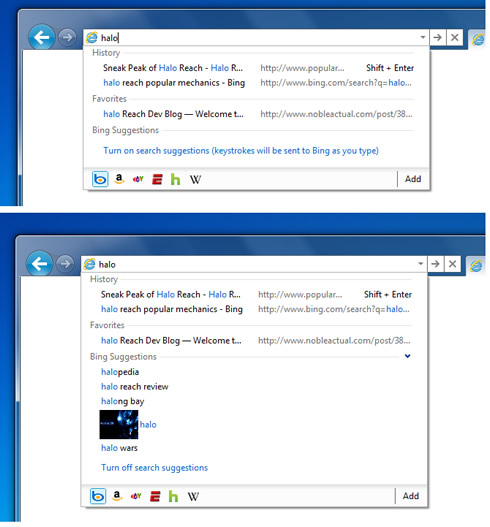490x527 pixels.
Task: Select Amazon search provider in top dropdown
Action: click(x=119, y=179)
